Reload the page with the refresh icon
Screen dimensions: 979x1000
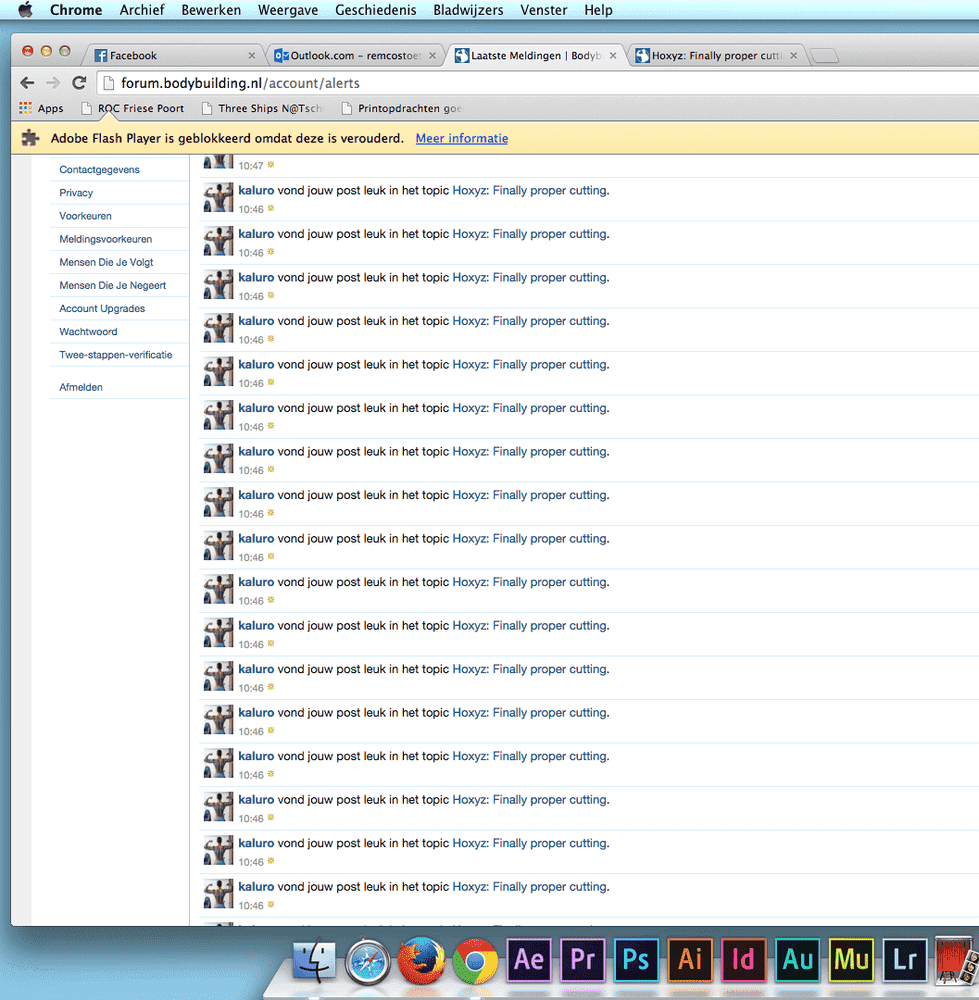[x=79, y=83]
